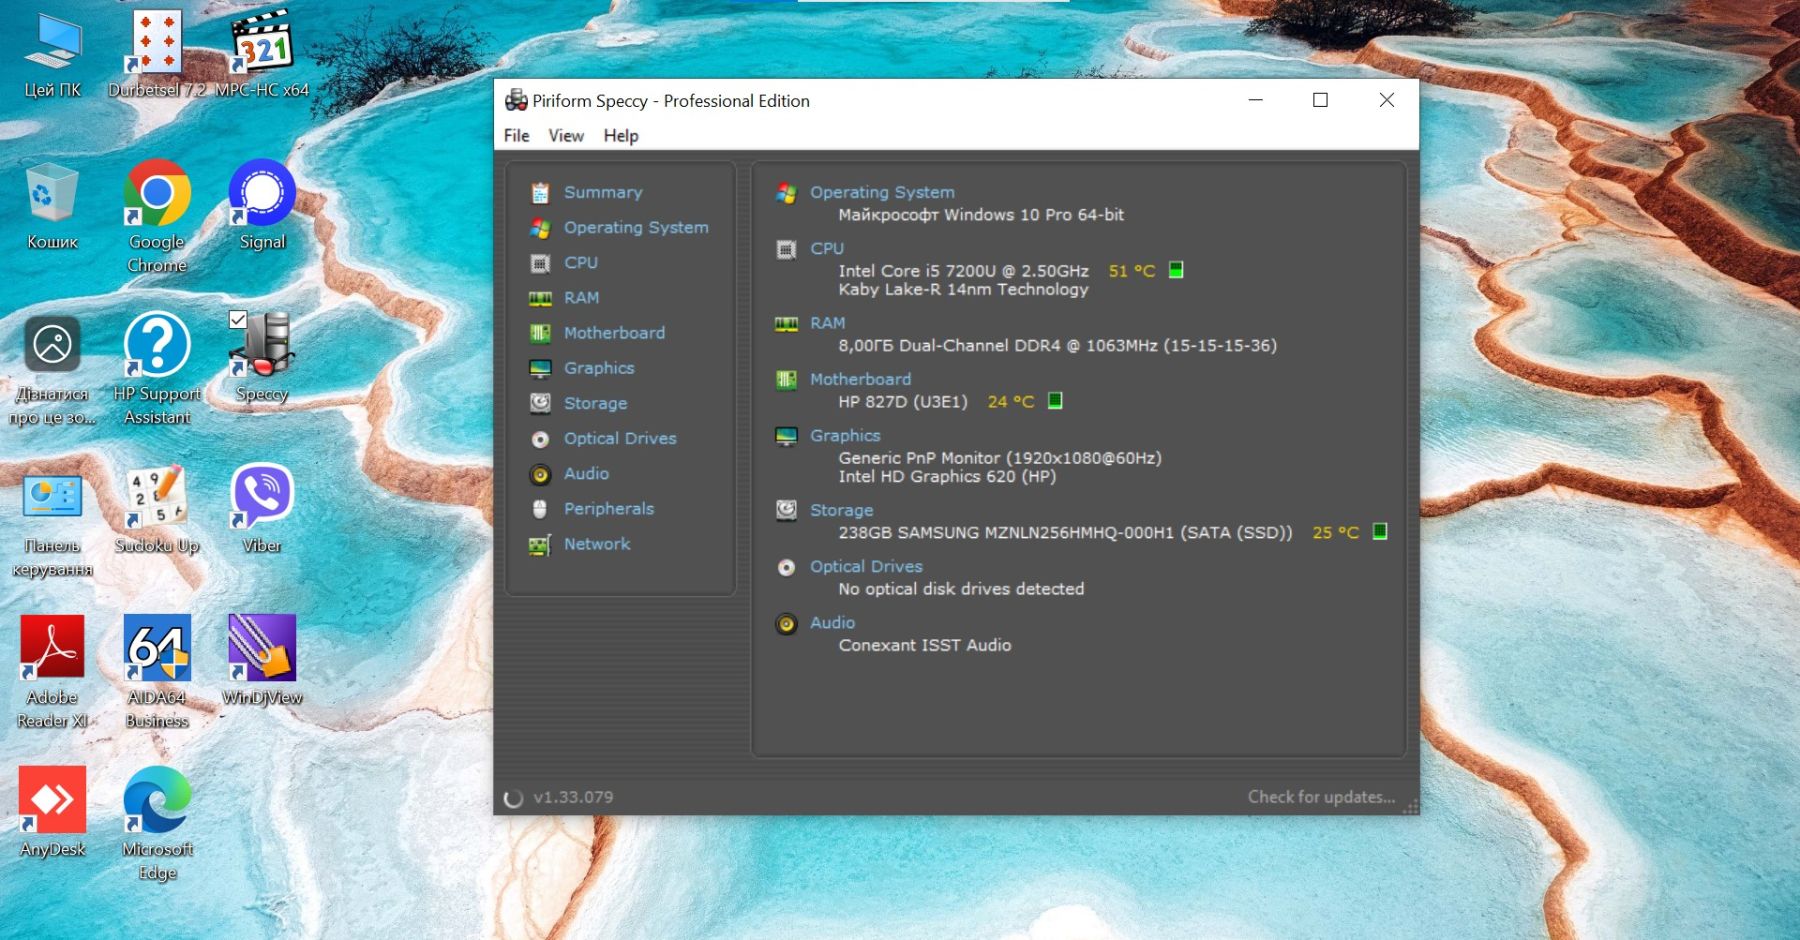1800x940 pixels.
Task: Click the Audio speaker icon in sidebar
Action: tap(540, 474)
